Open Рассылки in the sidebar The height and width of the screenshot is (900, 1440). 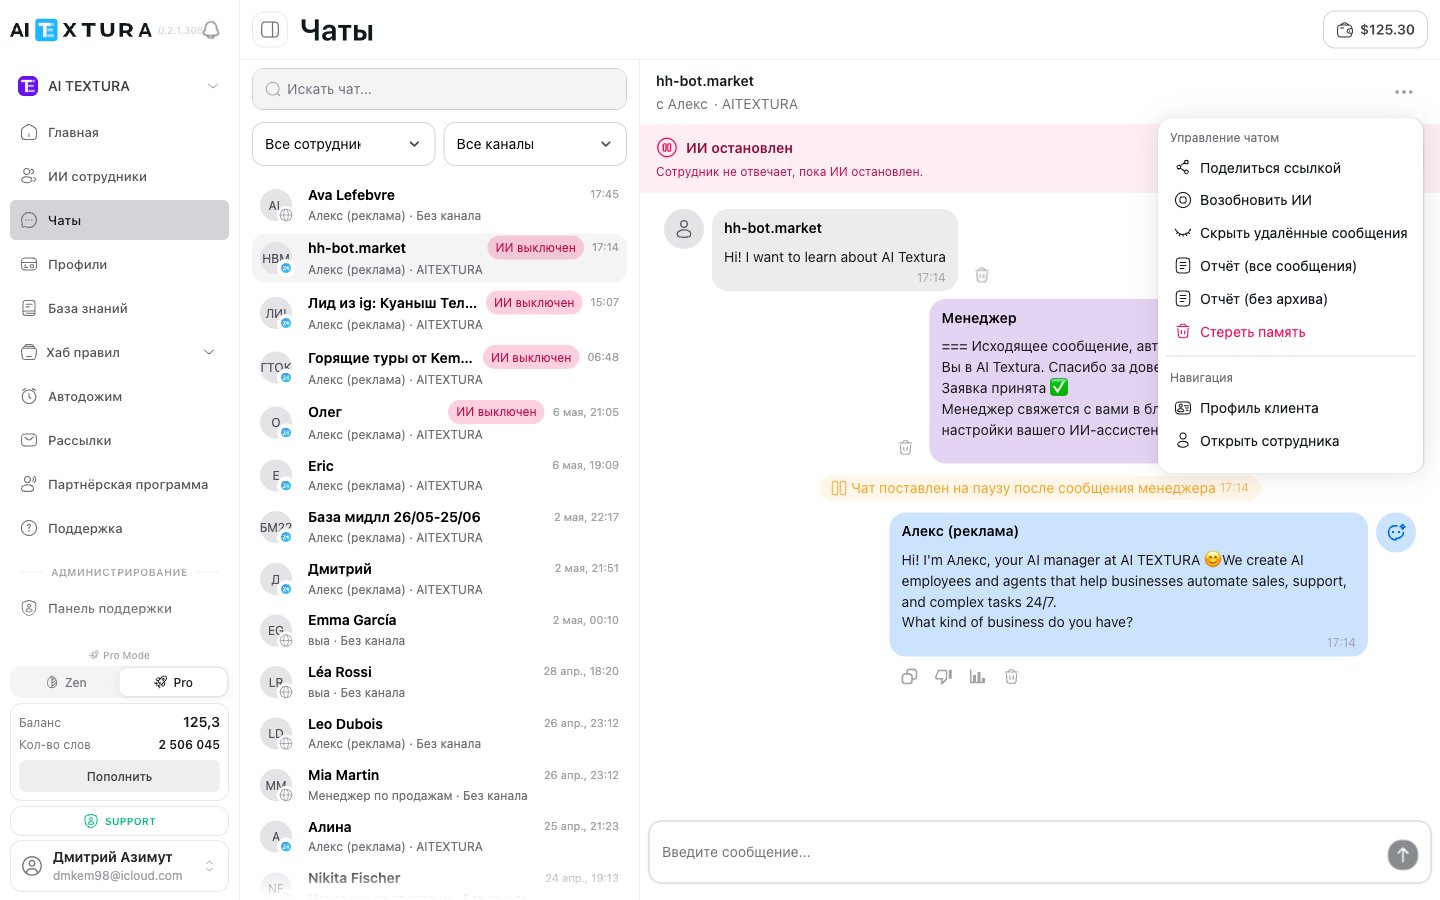[x=119, y=440]
